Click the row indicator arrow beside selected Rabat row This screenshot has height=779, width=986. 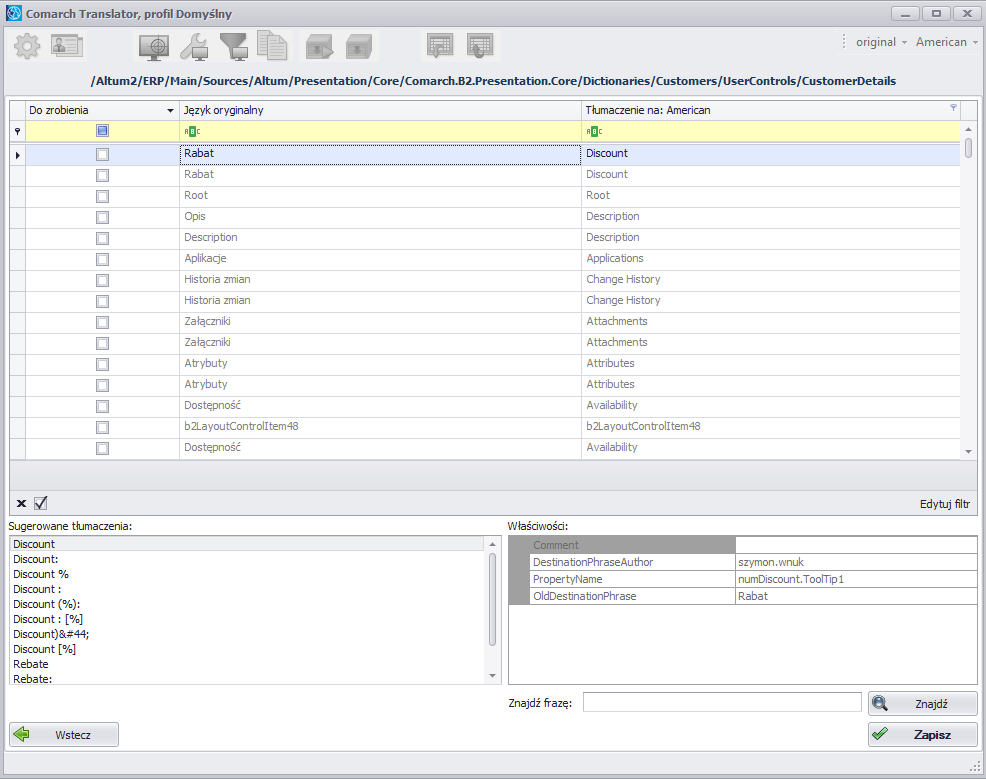coord(18,155)
